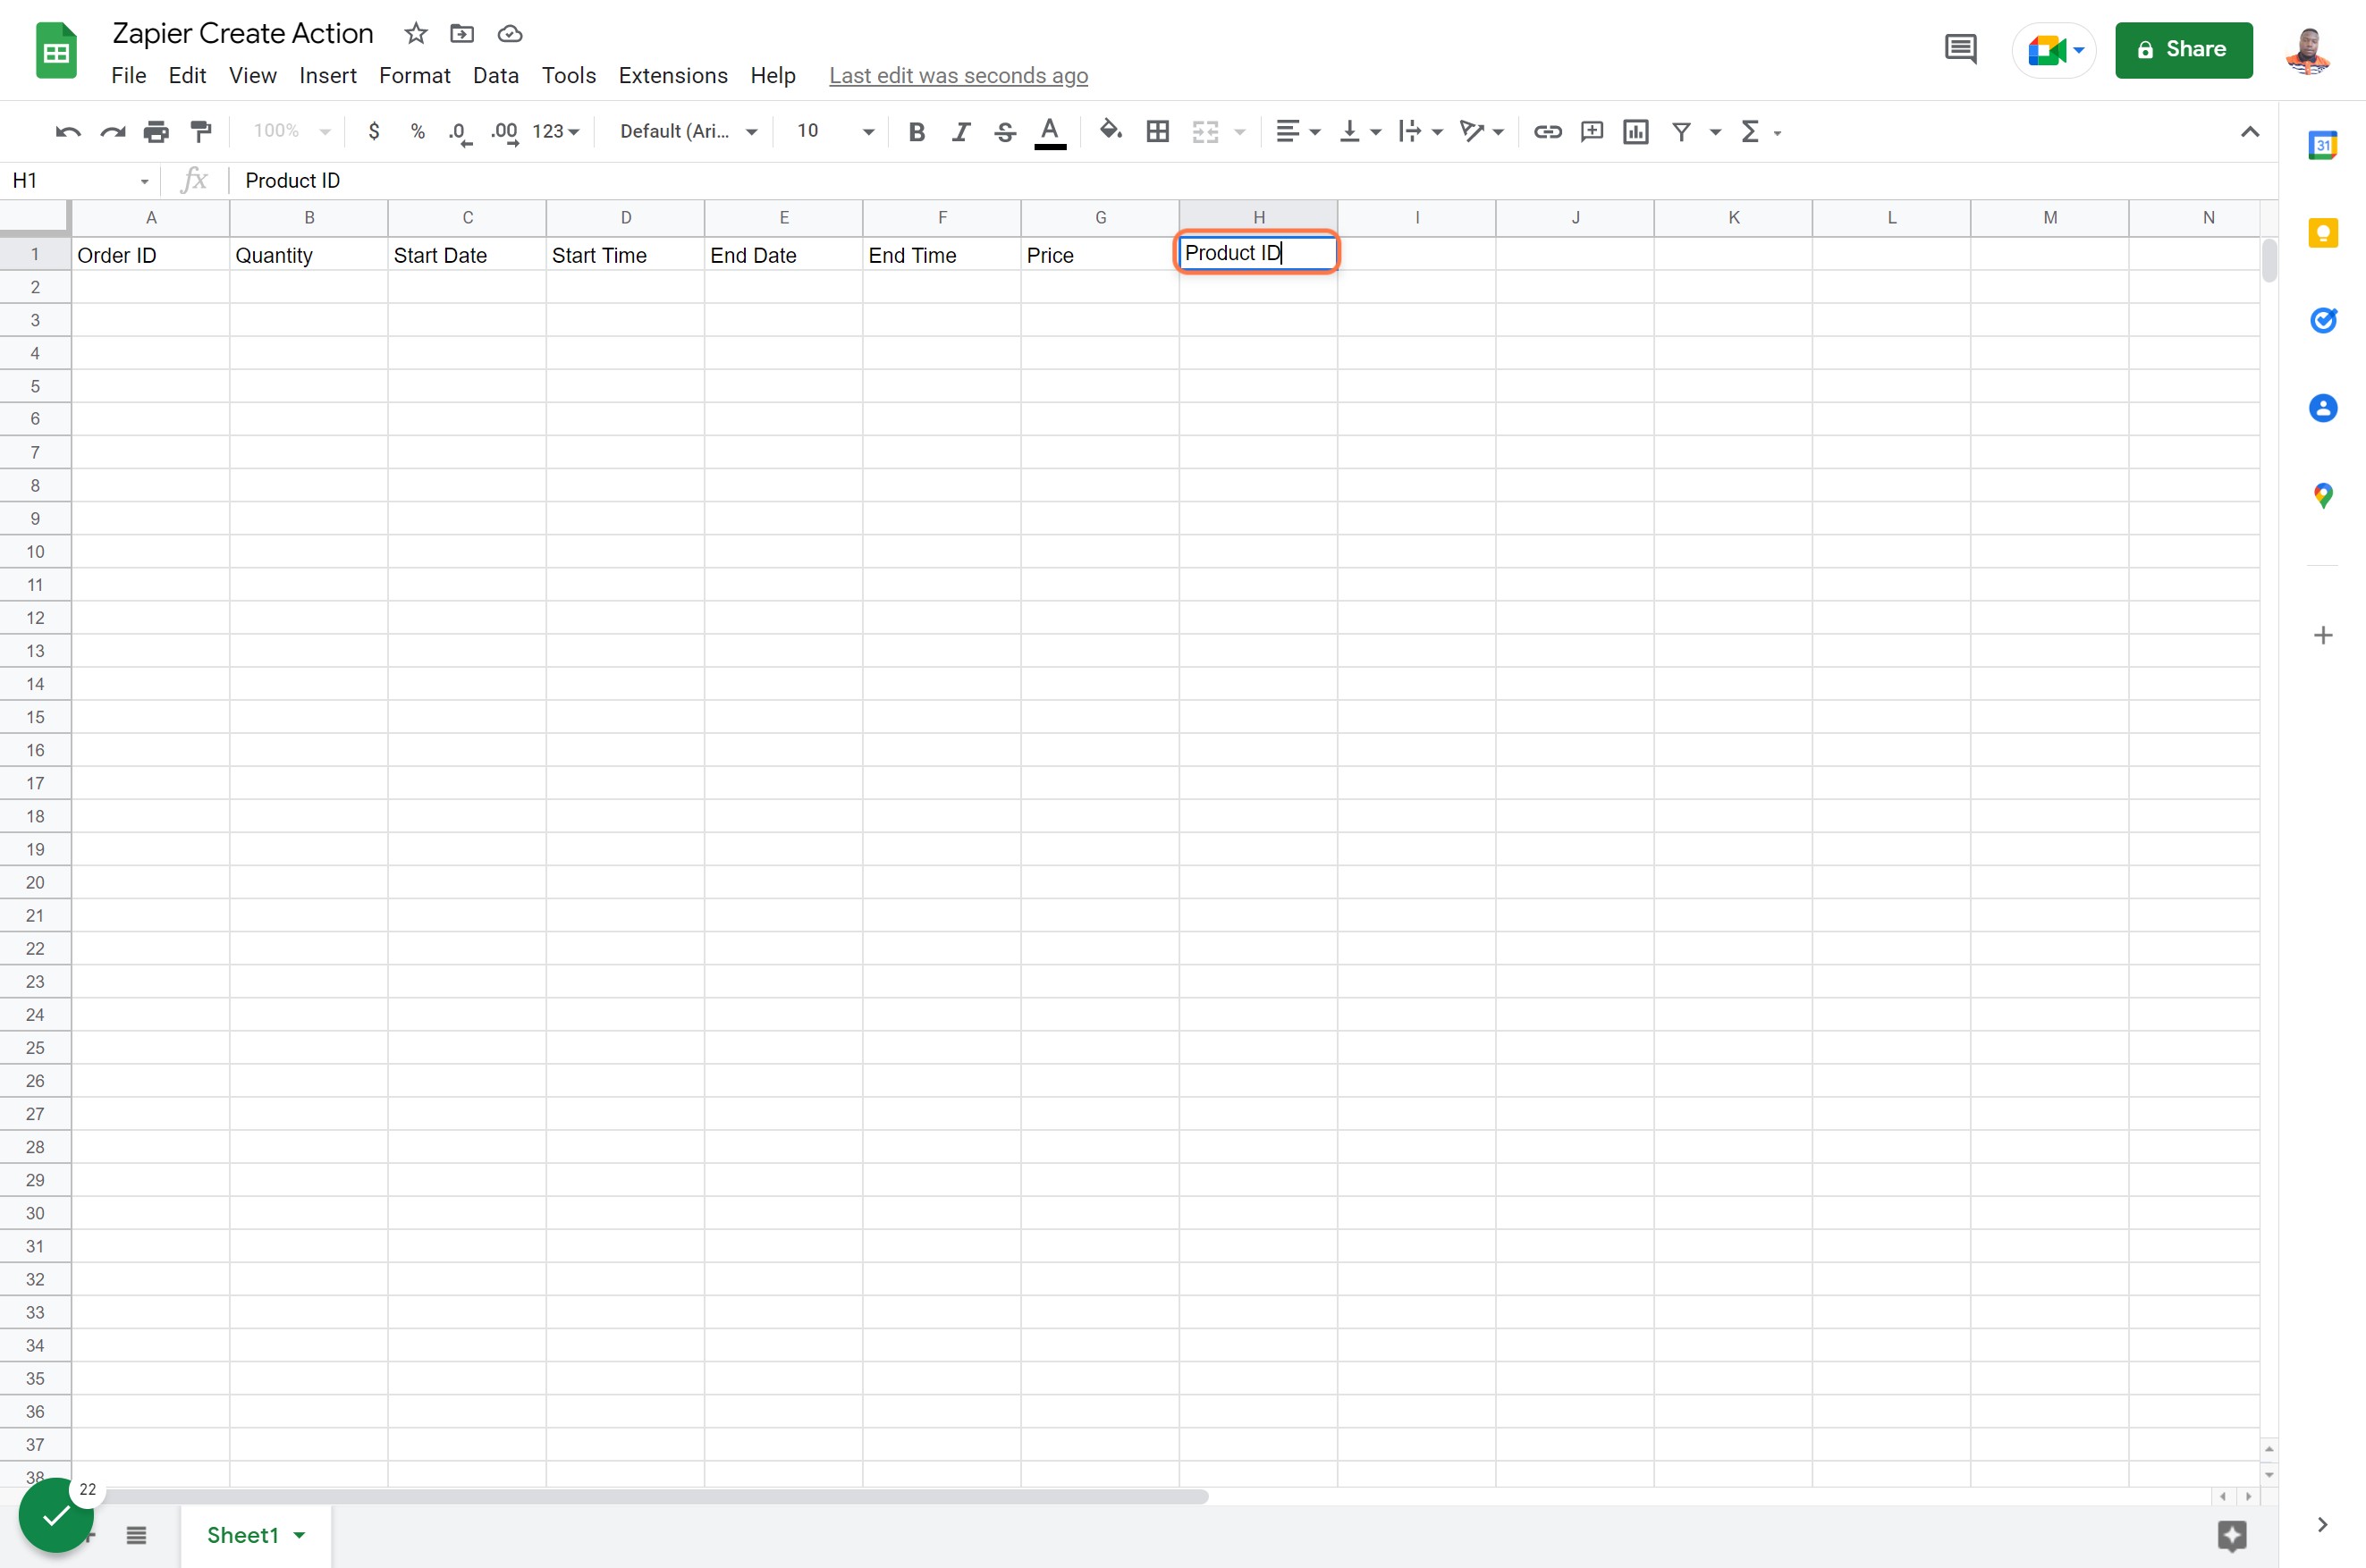Open the Sheet1 tab

tap(255, 1535)
